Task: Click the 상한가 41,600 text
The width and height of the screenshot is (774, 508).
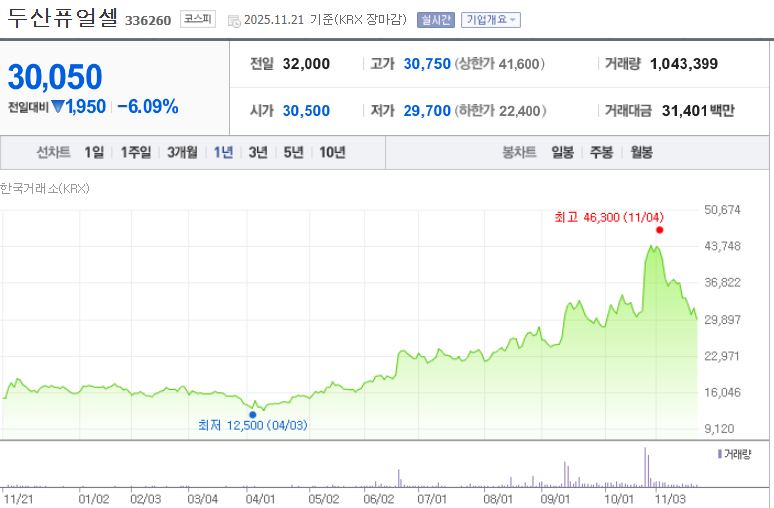Action: click(x=500, y=64)
